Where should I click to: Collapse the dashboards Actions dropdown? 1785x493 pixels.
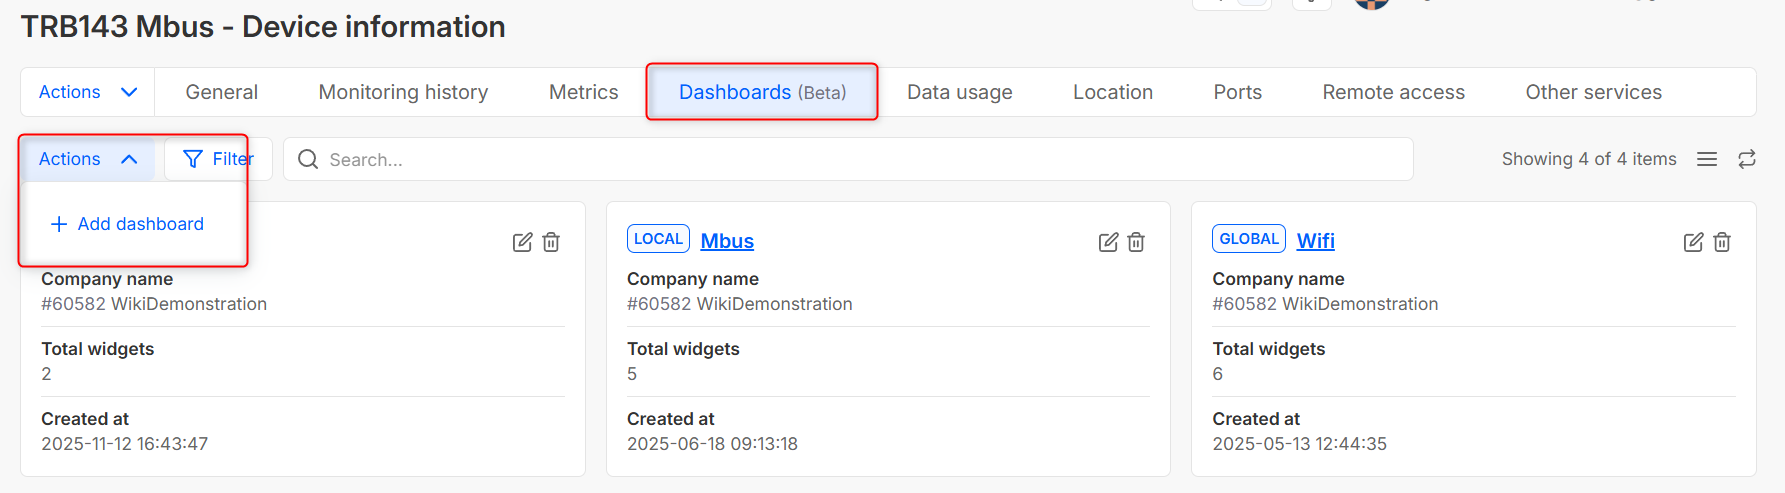pos(88,159)
